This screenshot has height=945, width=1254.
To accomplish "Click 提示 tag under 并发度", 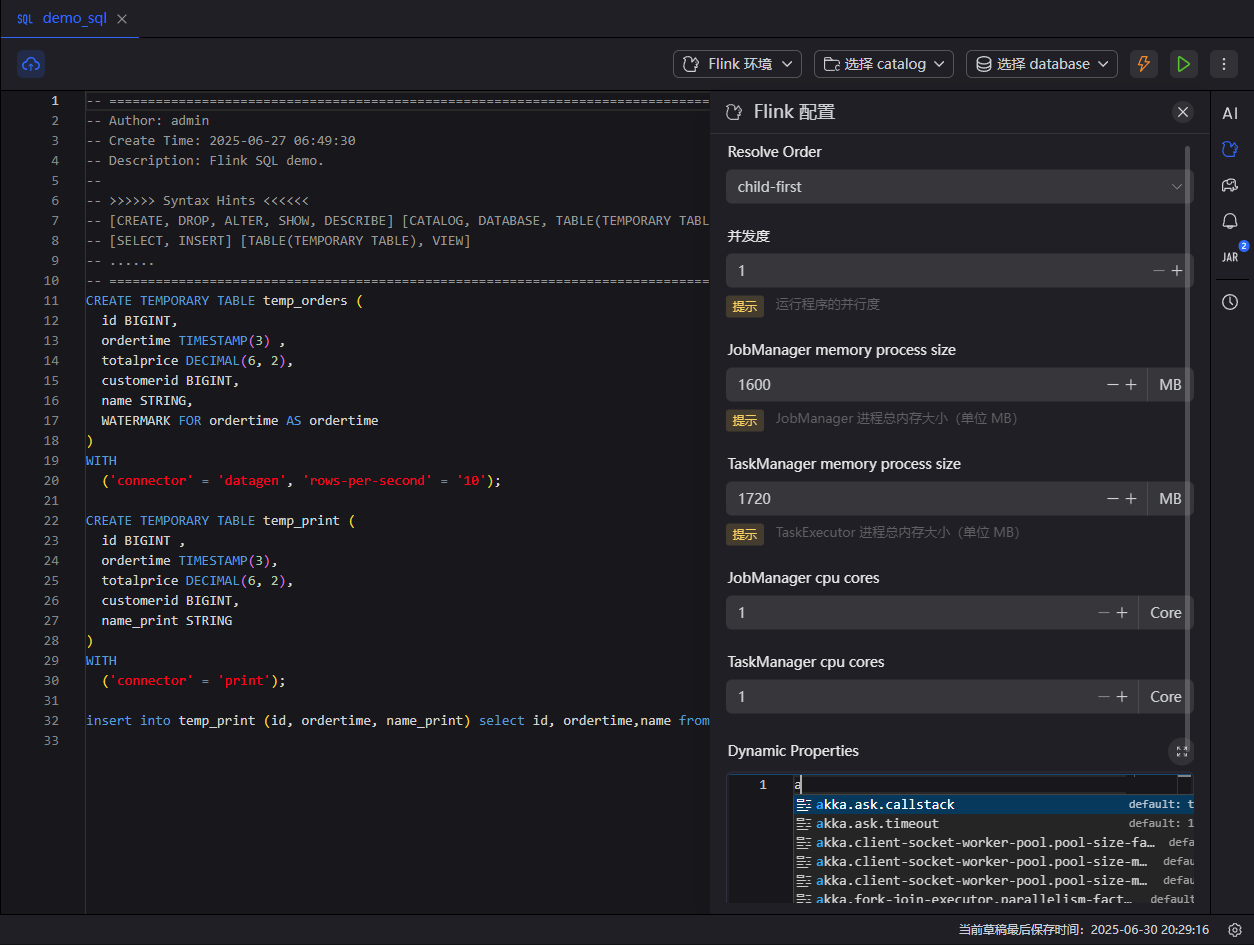I will 745,306.
